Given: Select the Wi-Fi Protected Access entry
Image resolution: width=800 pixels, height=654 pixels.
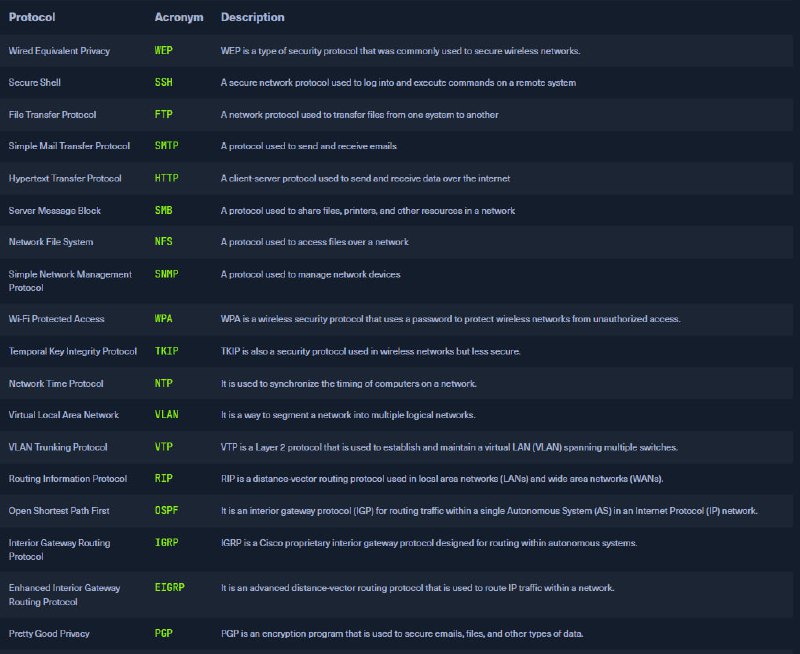Looking at the screenshot, I should pos(56,319).
